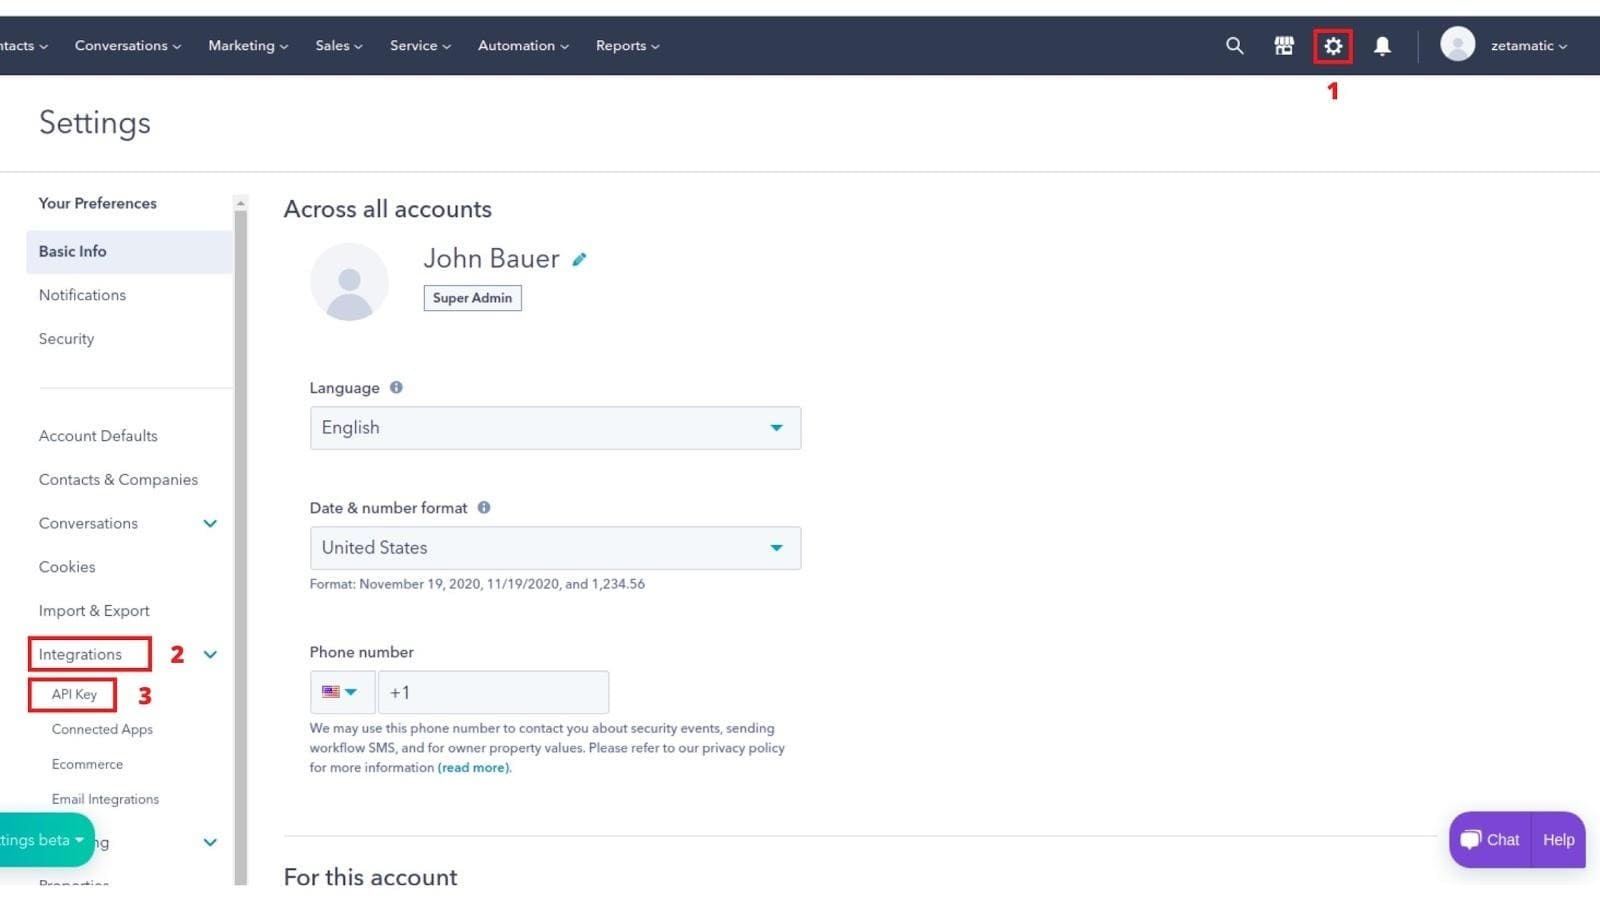Open Import & Export settings

pos(94,611)
